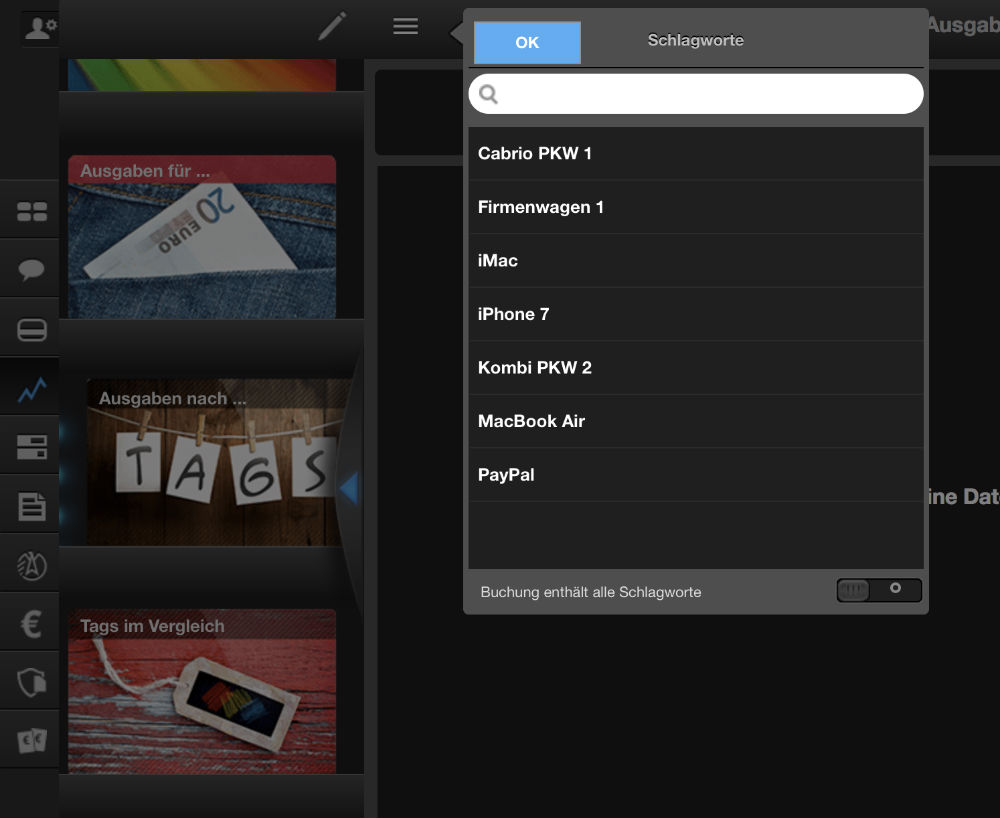Open the user settings icon

coord(40,28)
